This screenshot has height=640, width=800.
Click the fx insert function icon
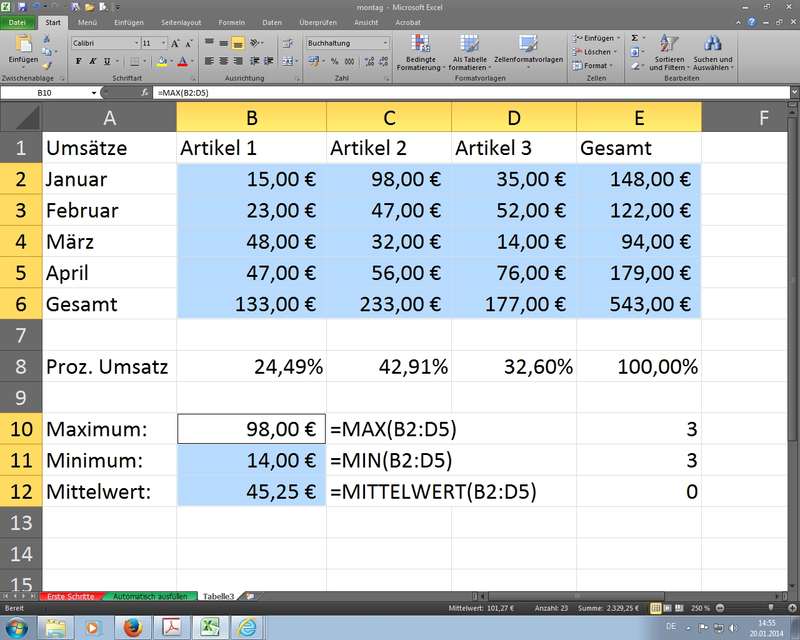click(x=146, y=92)
